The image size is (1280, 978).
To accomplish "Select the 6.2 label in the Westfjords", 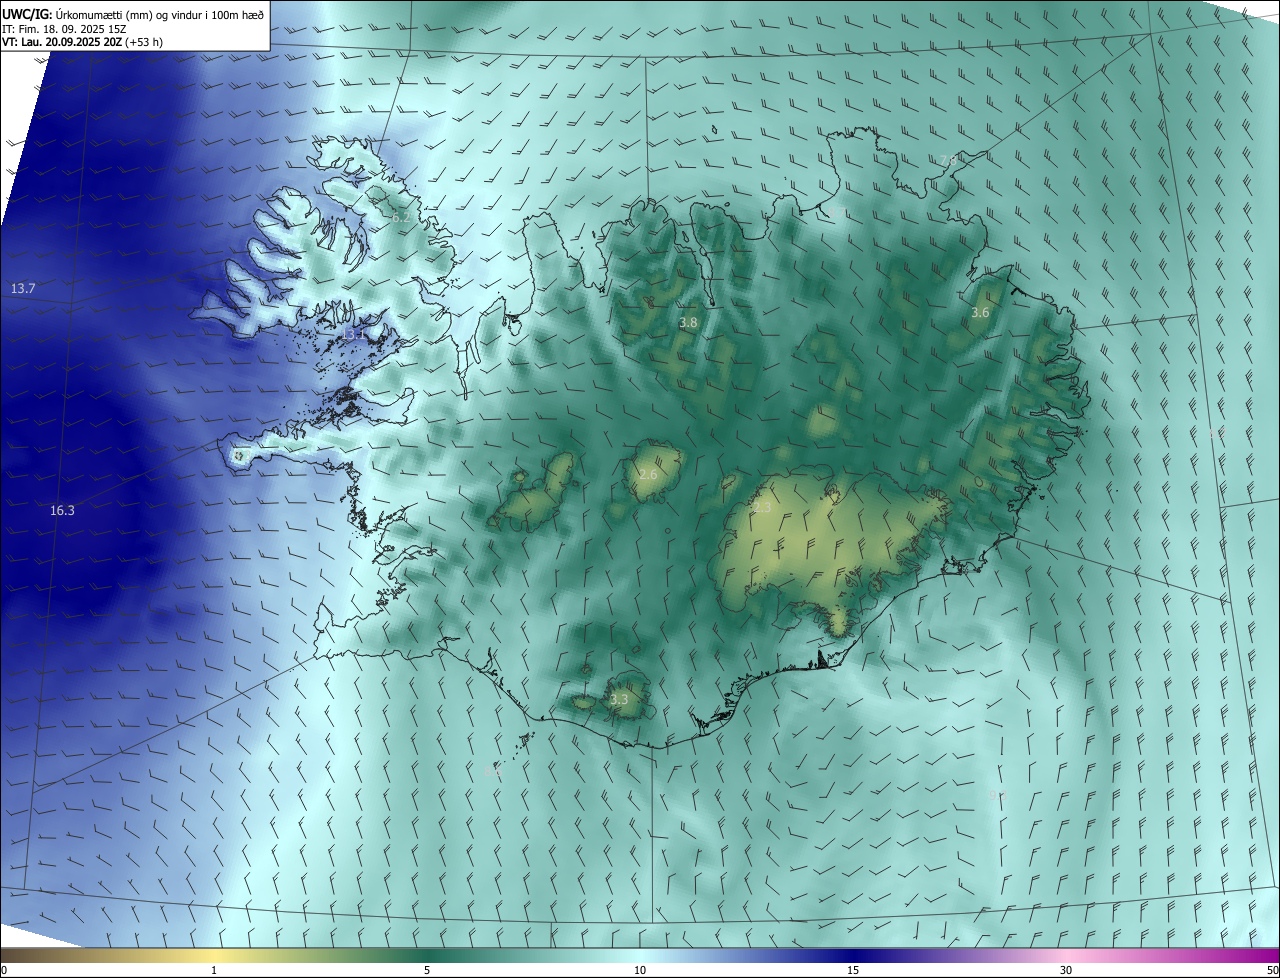I will 401,217.
